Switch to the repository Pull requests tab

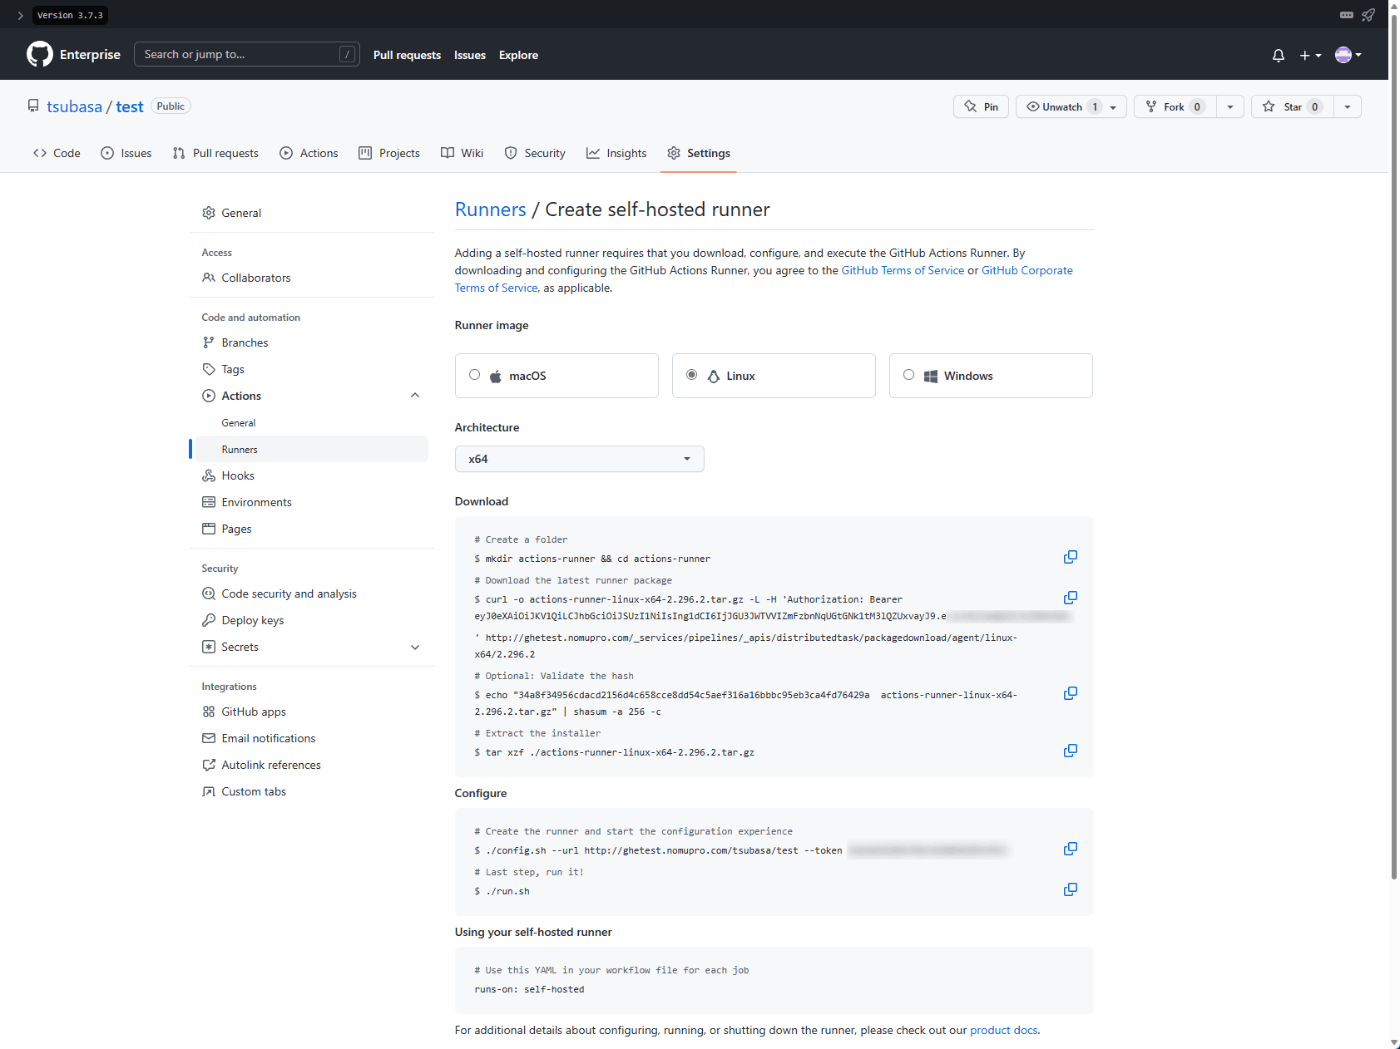[x=215, y=153]
